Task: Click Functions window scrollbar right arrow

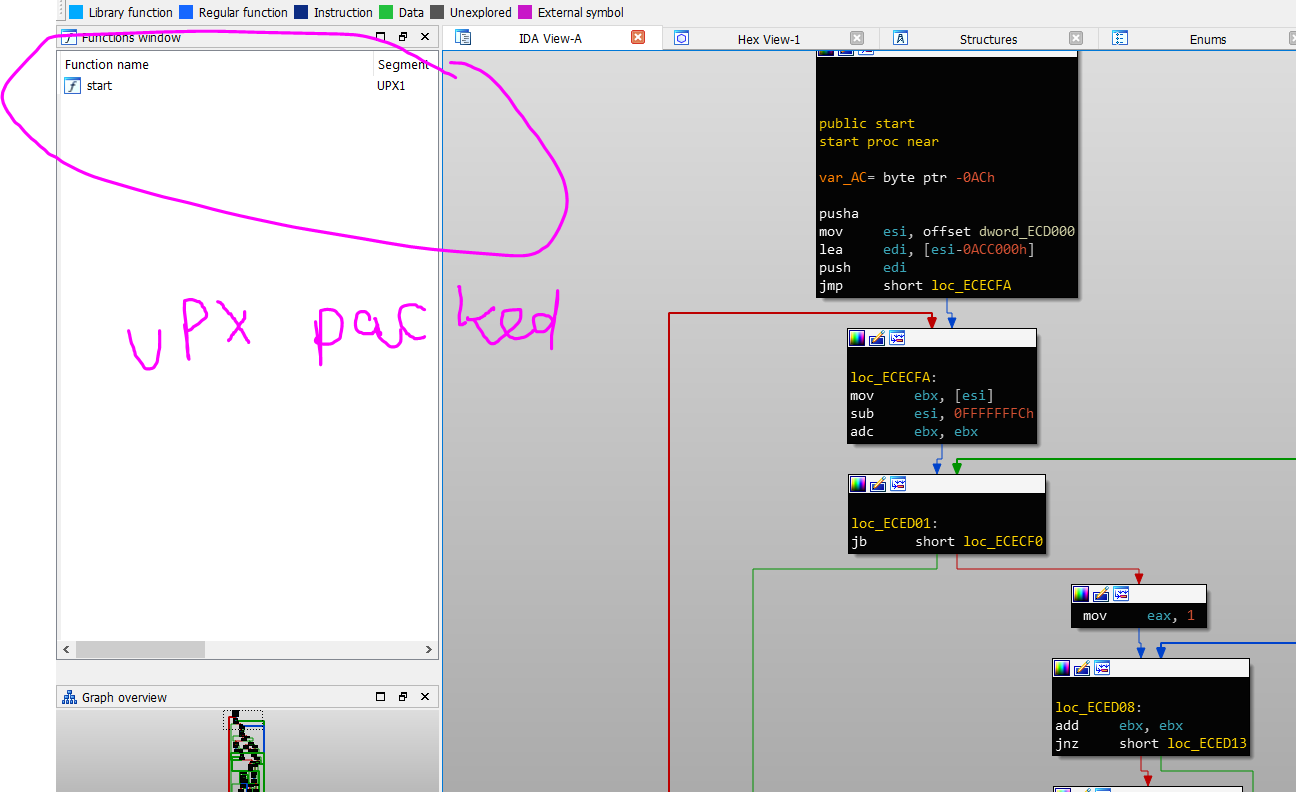Action: point(429,650)
